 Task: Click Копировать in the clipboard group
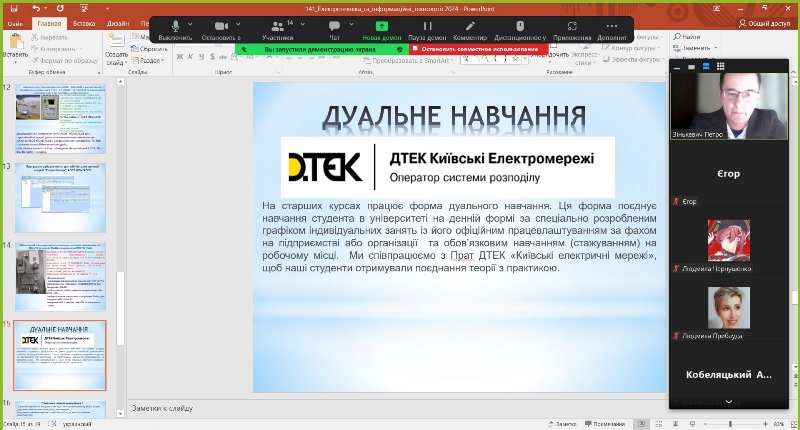click(53, 49)
